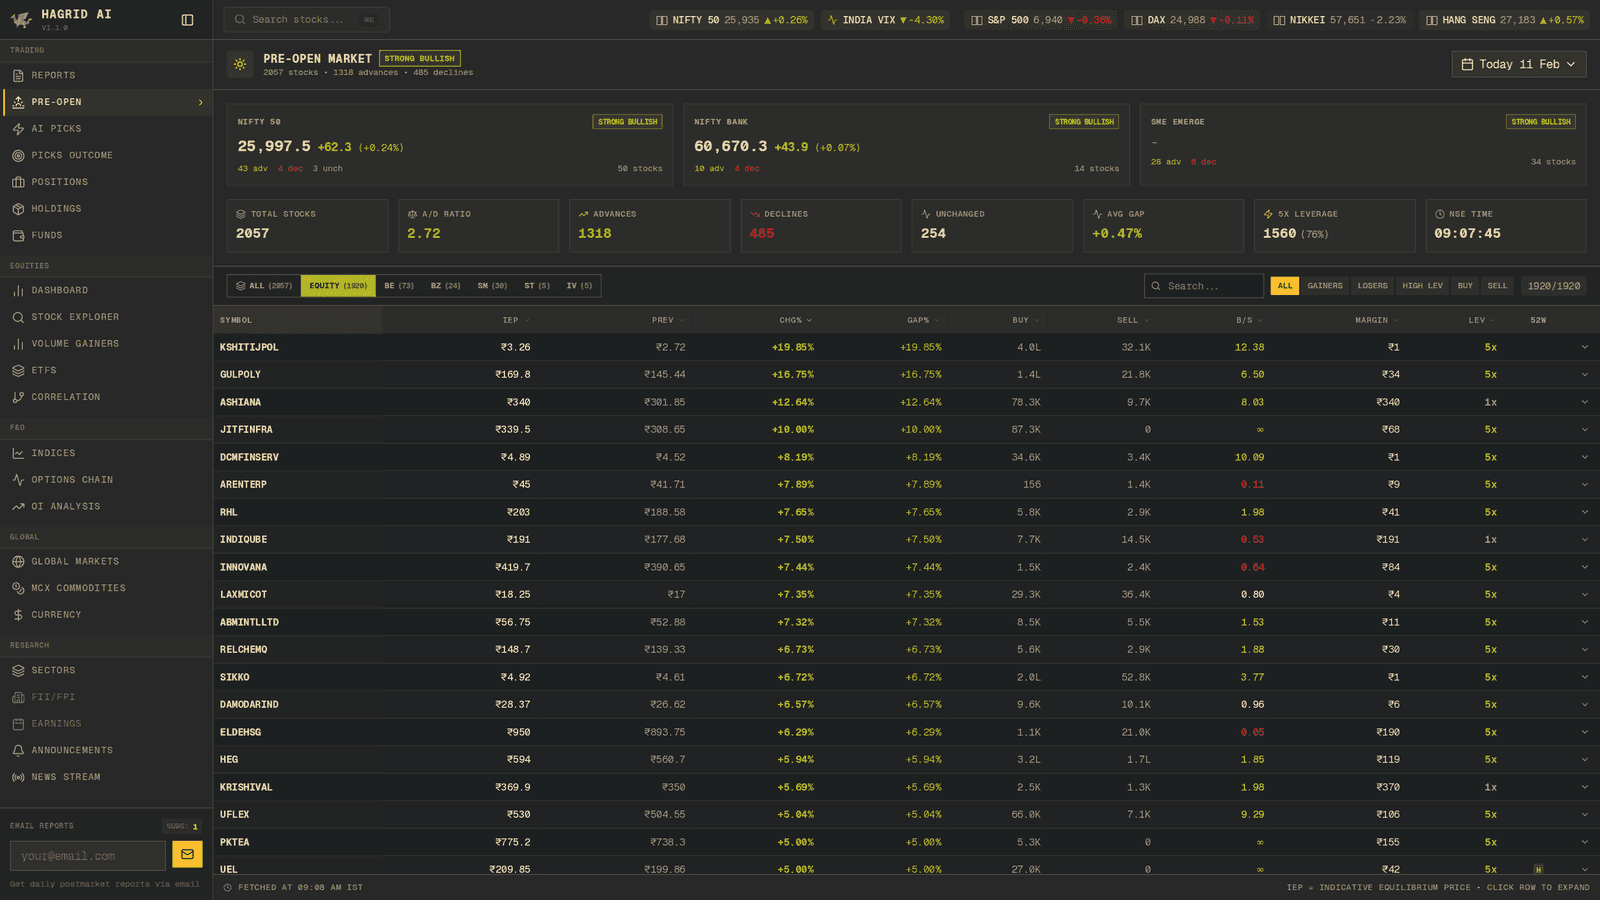Open Holdings in the sidebar

106,209
